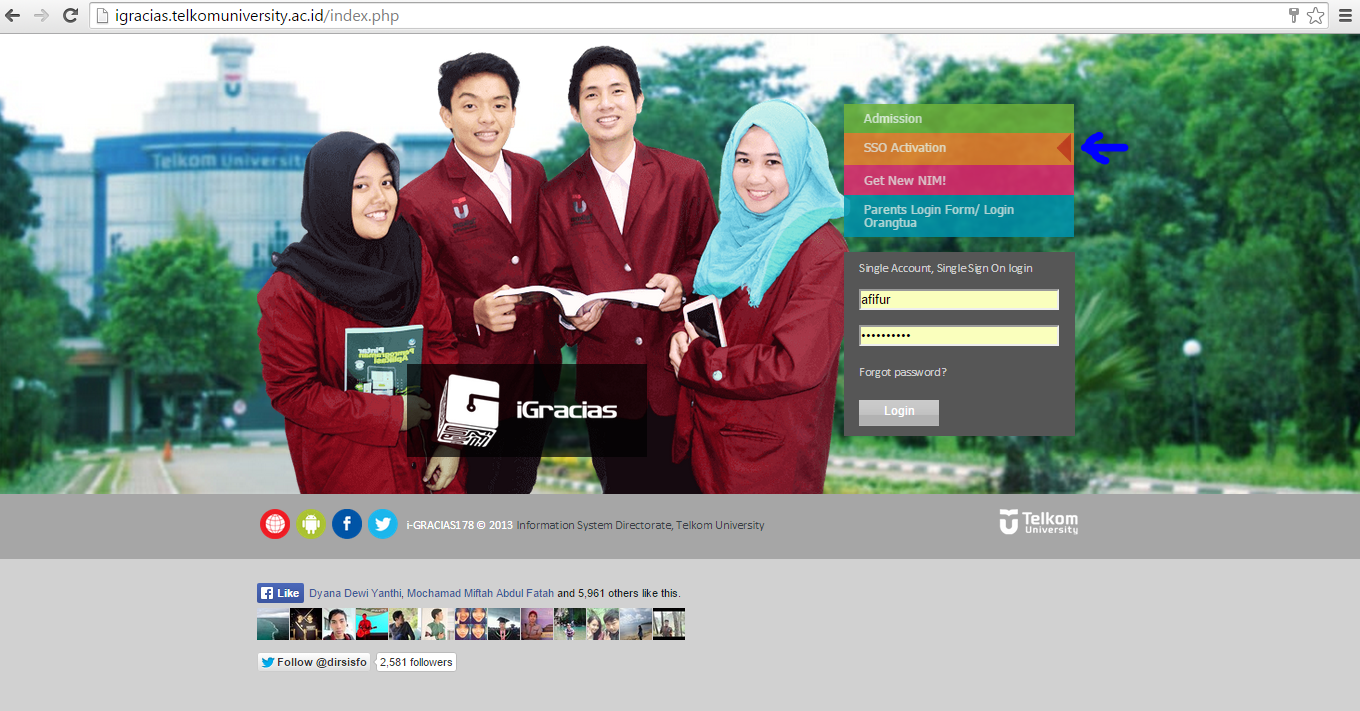
Task: Click the iGracias logo banner
Action: click(527, 410)
